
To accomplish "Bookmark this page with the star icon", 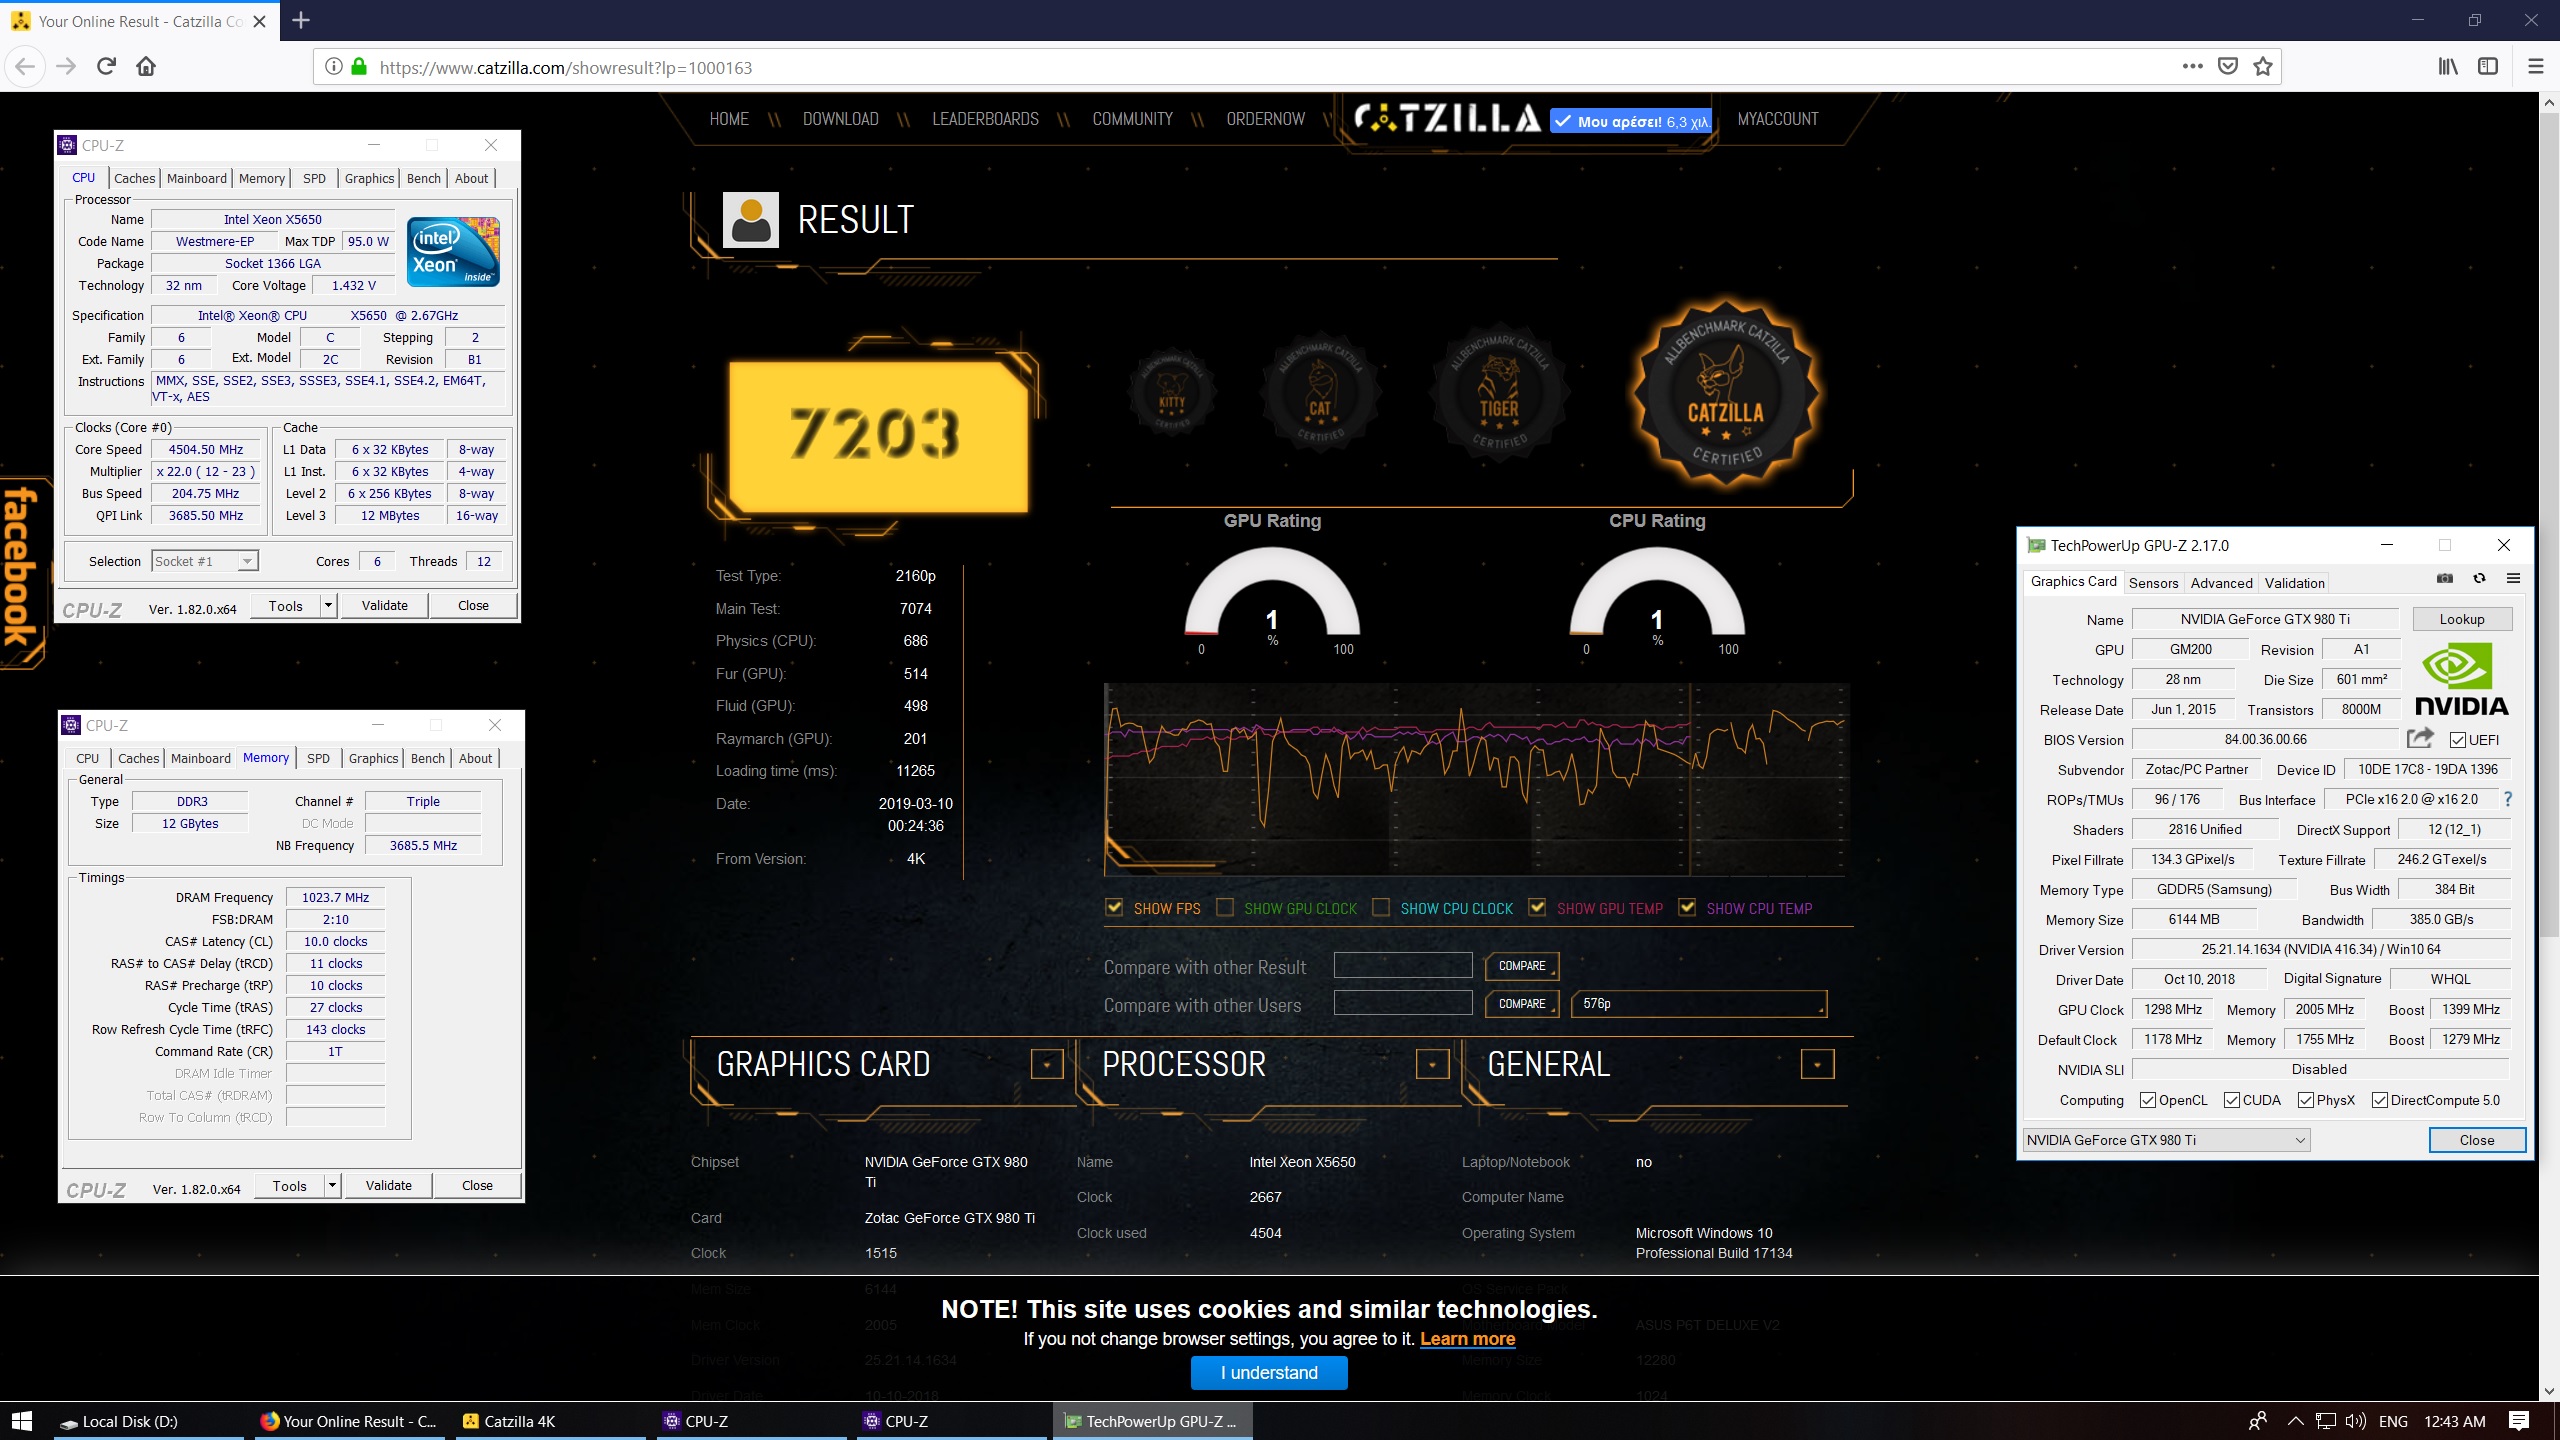I will pyautogui.click(x=2263, y=67).
